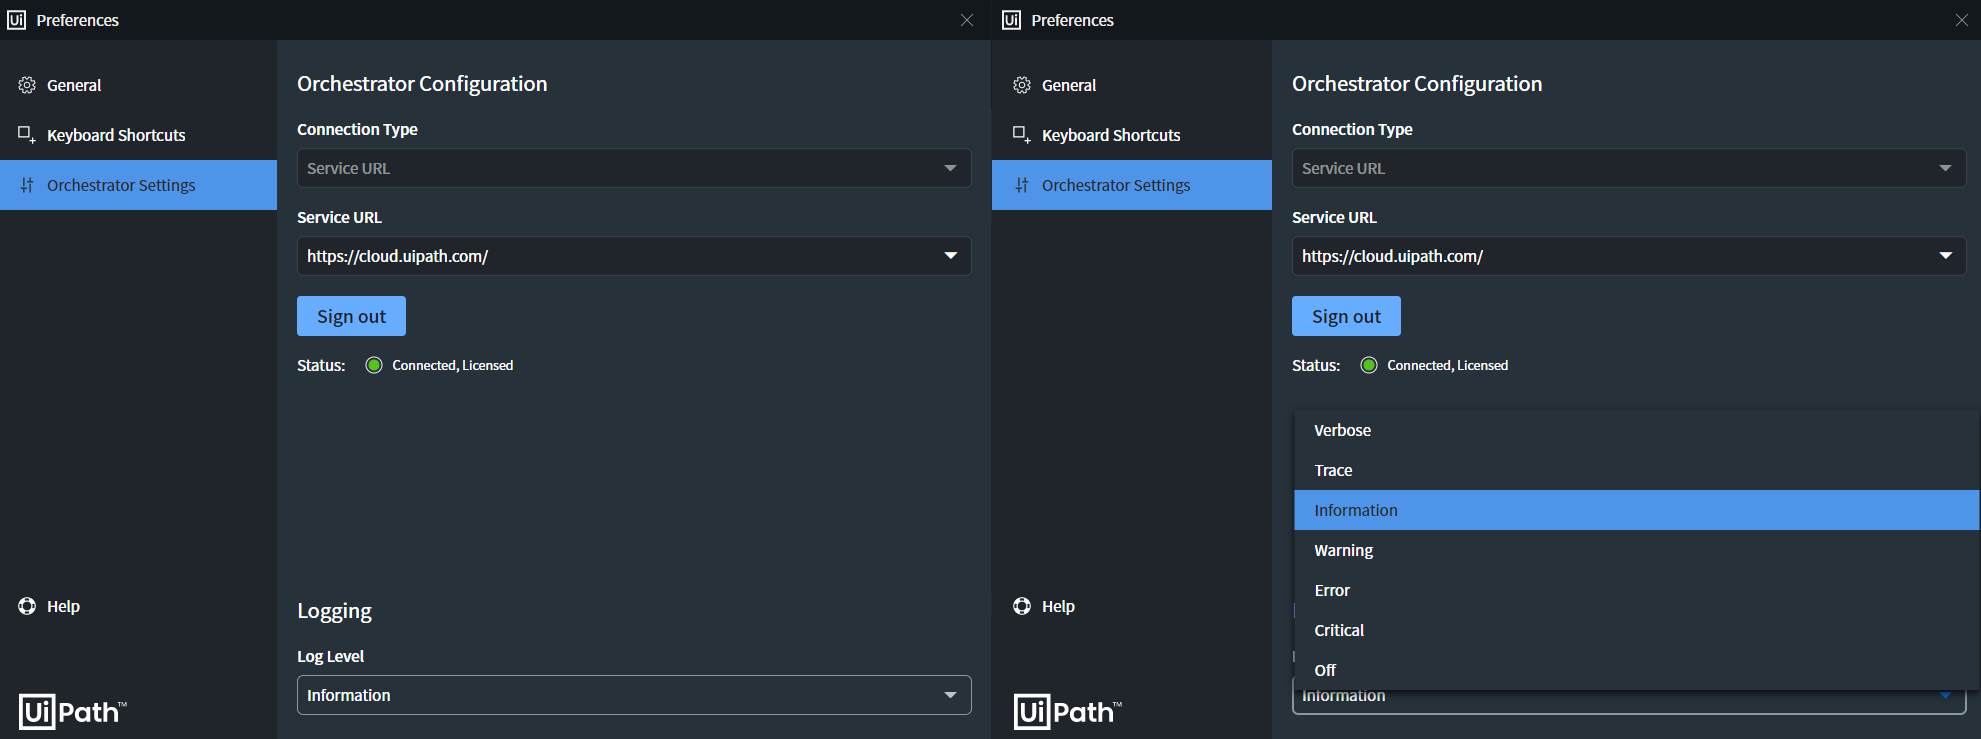Open Keyboard Shortcuts tab in right window
This screenshot has height=739, width=1981.
pyautogui.click(x=1110, y=135)
